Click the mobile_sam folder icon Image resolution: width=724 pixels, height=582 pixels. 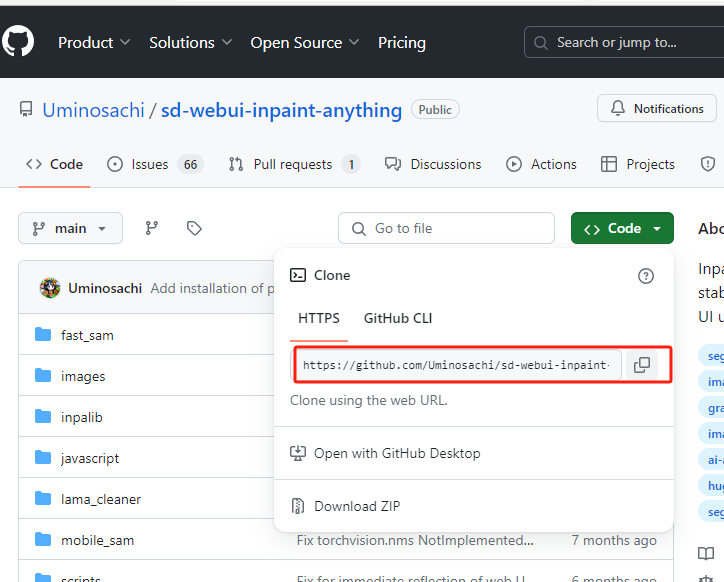click(x=43, y=539)
